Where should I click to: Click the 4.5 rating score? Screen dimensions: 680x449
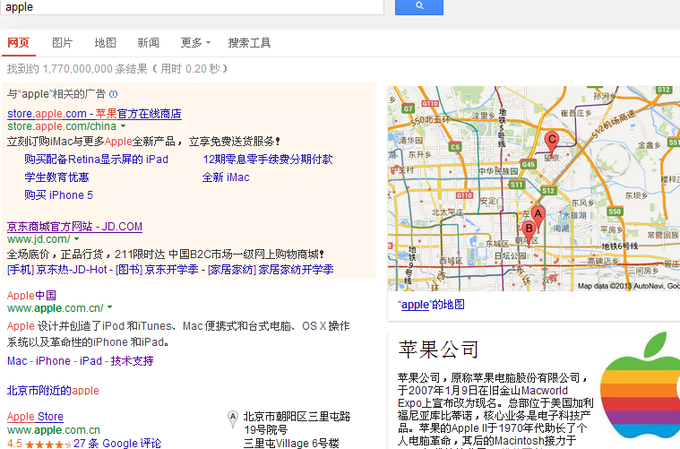coord(14,443)
